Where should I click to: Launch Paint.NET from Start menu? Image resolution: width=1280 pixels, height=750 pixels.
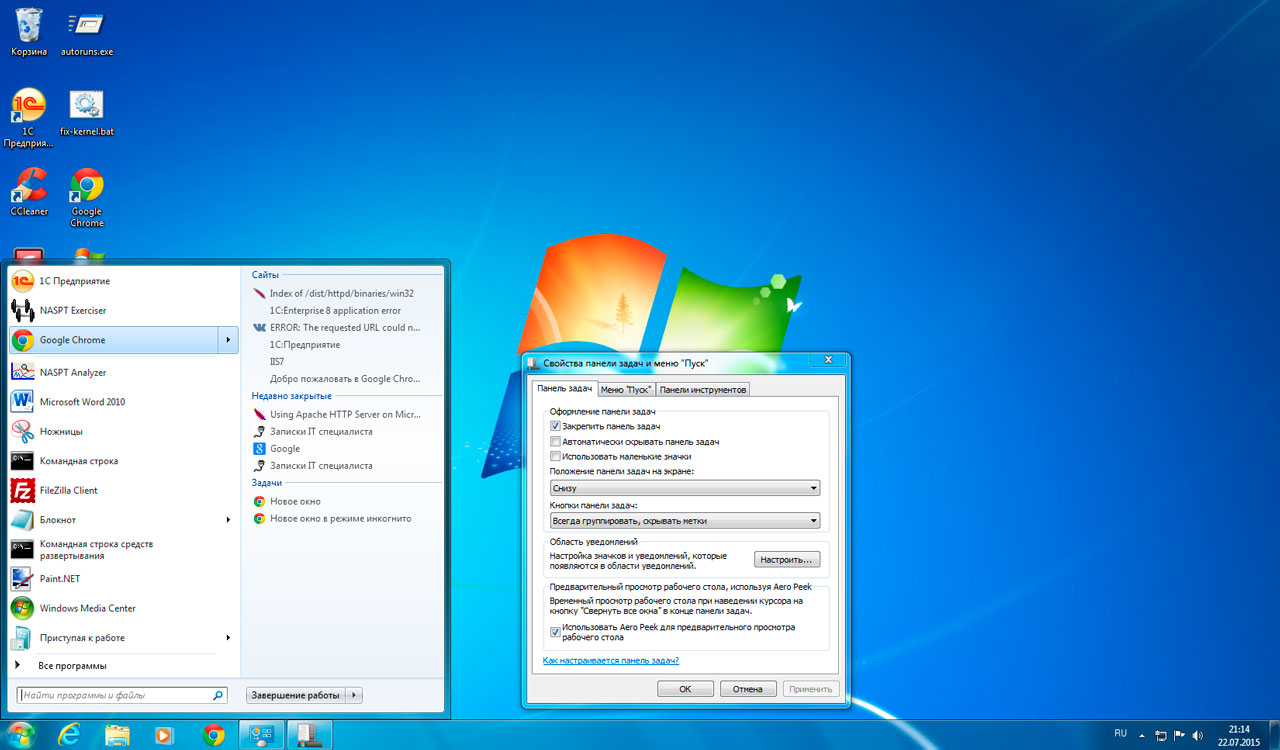click(x=60, y=579)
